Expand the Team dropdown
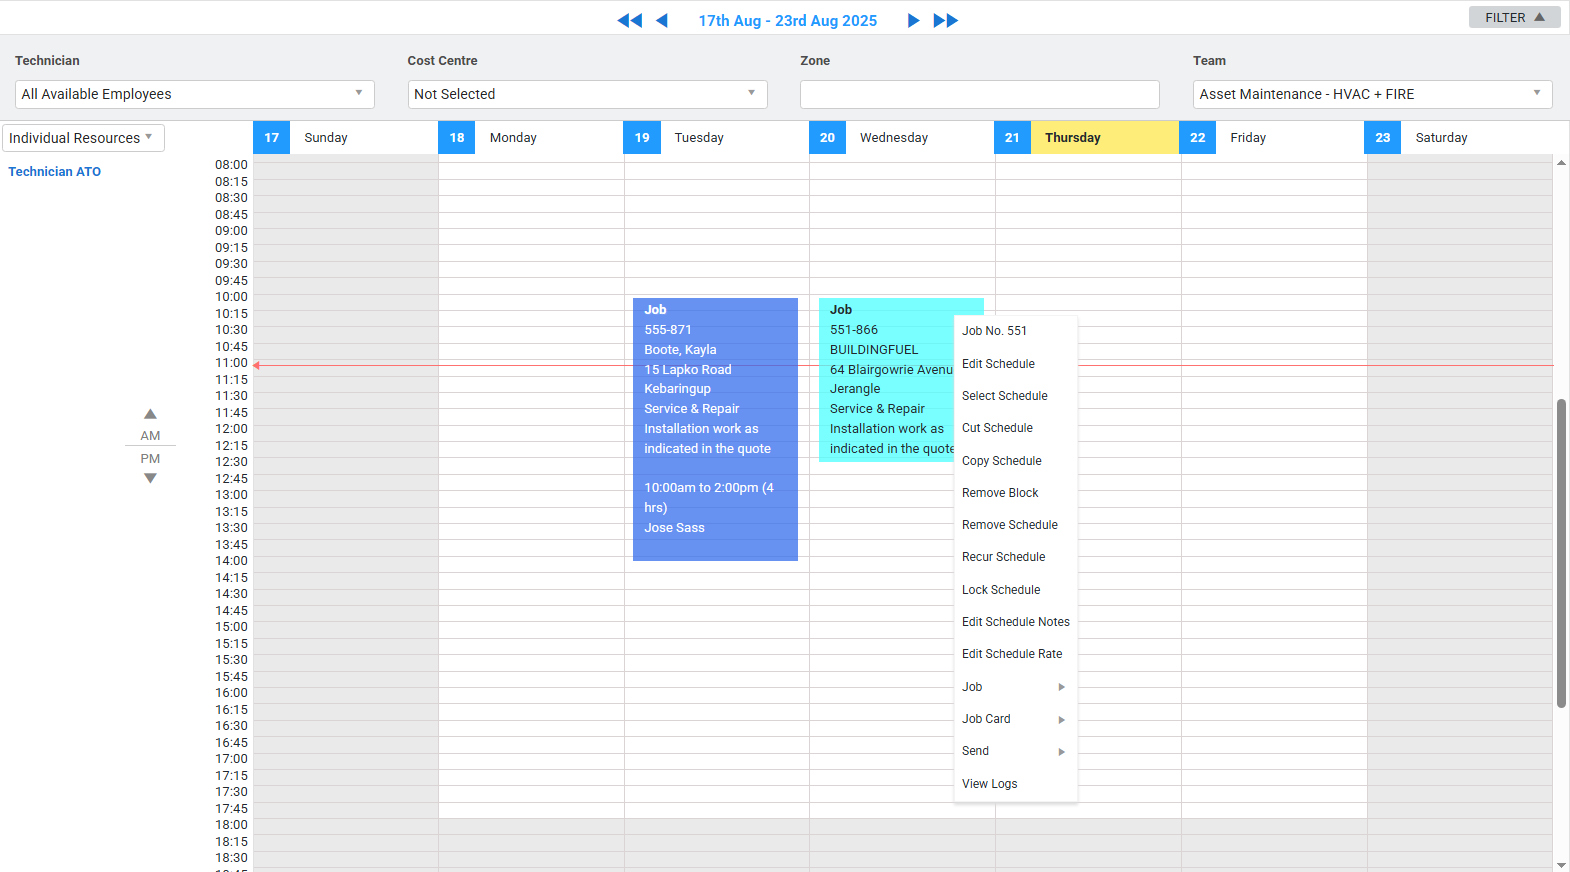The width and height of the screenshot is (1570, 872). point(1371,94)
